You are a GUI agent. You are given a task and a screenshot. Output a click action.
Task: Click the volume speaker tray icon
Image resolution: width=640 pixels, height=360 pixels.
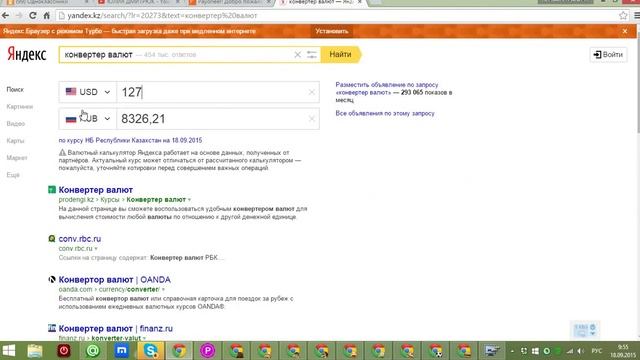tap(581, 351)
